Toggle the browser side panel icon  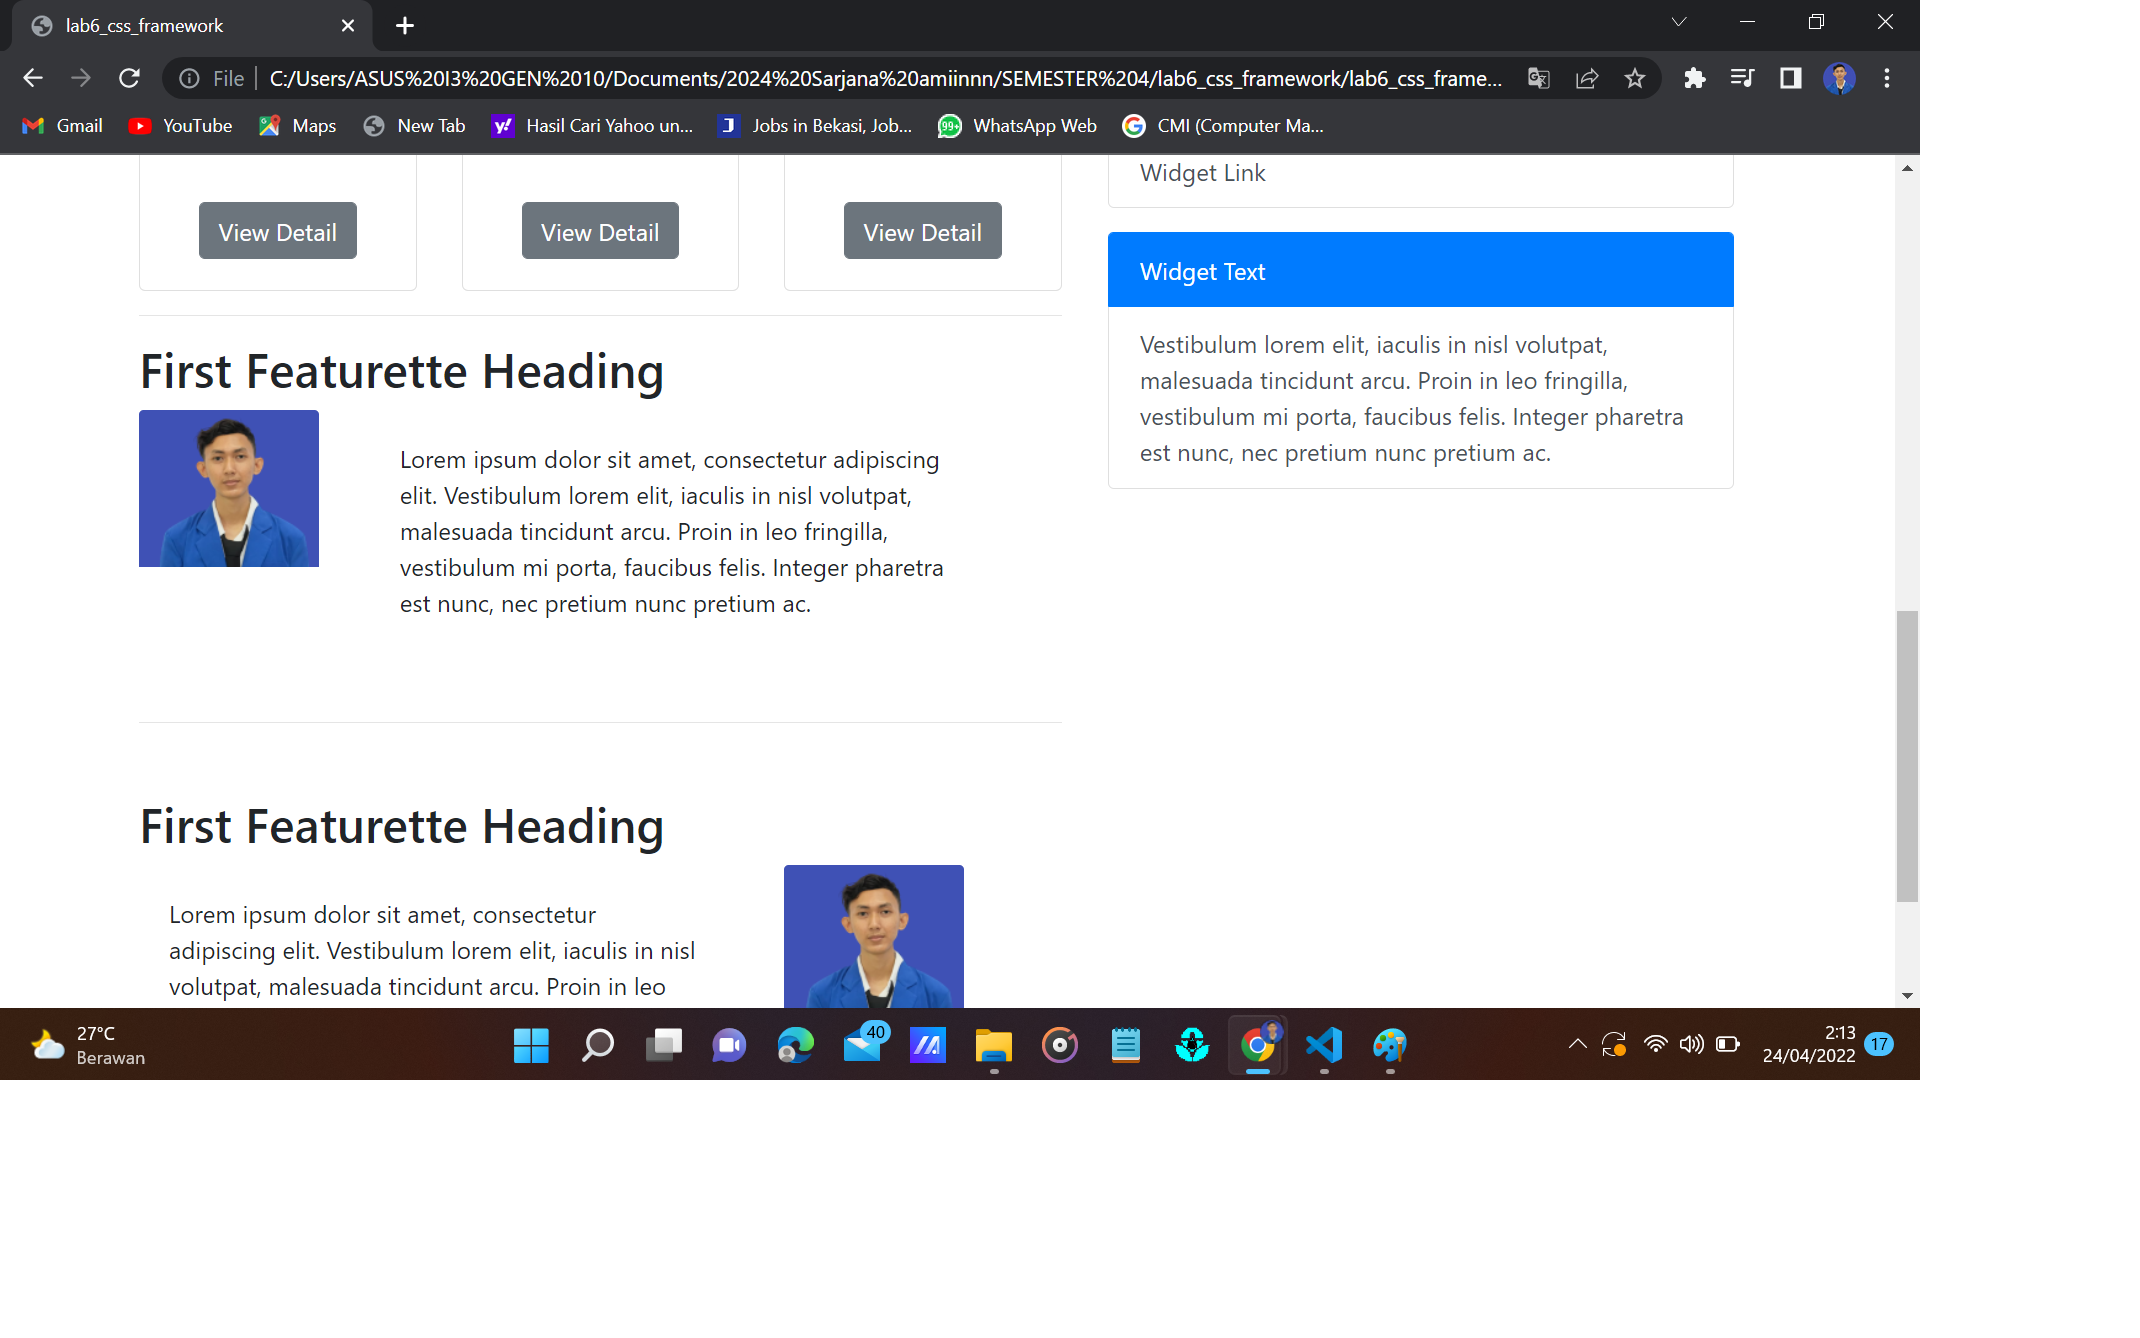coord(1790,78)
